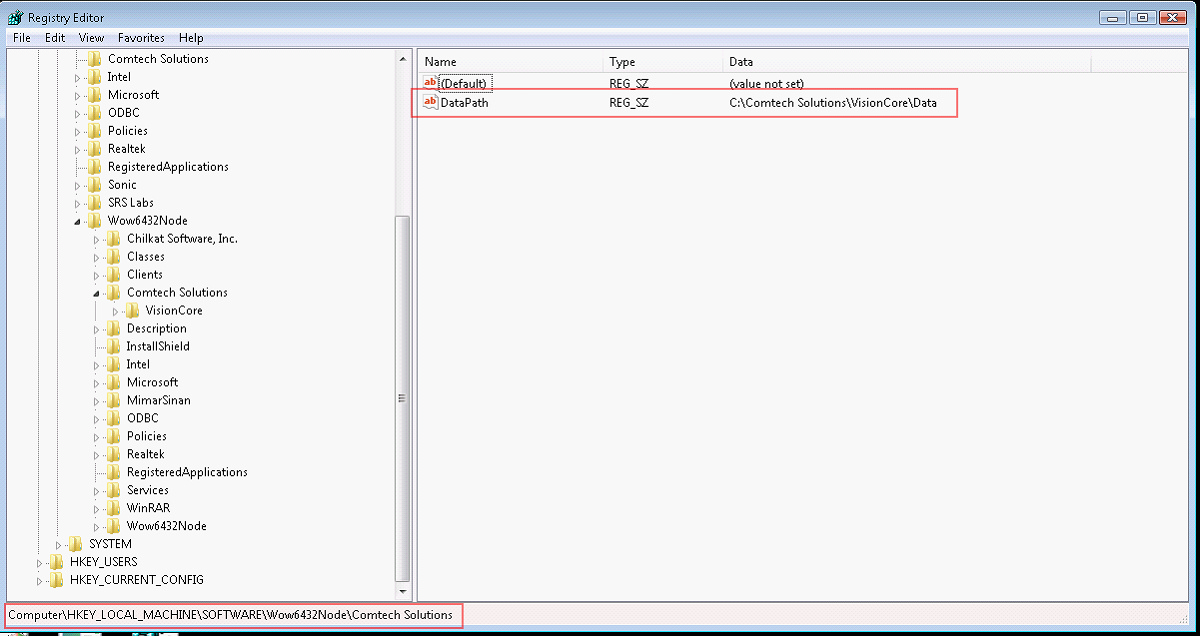Select the SYSTEM folder icon
Viewport: 1201px width, 637px height.
pos(76,545)
